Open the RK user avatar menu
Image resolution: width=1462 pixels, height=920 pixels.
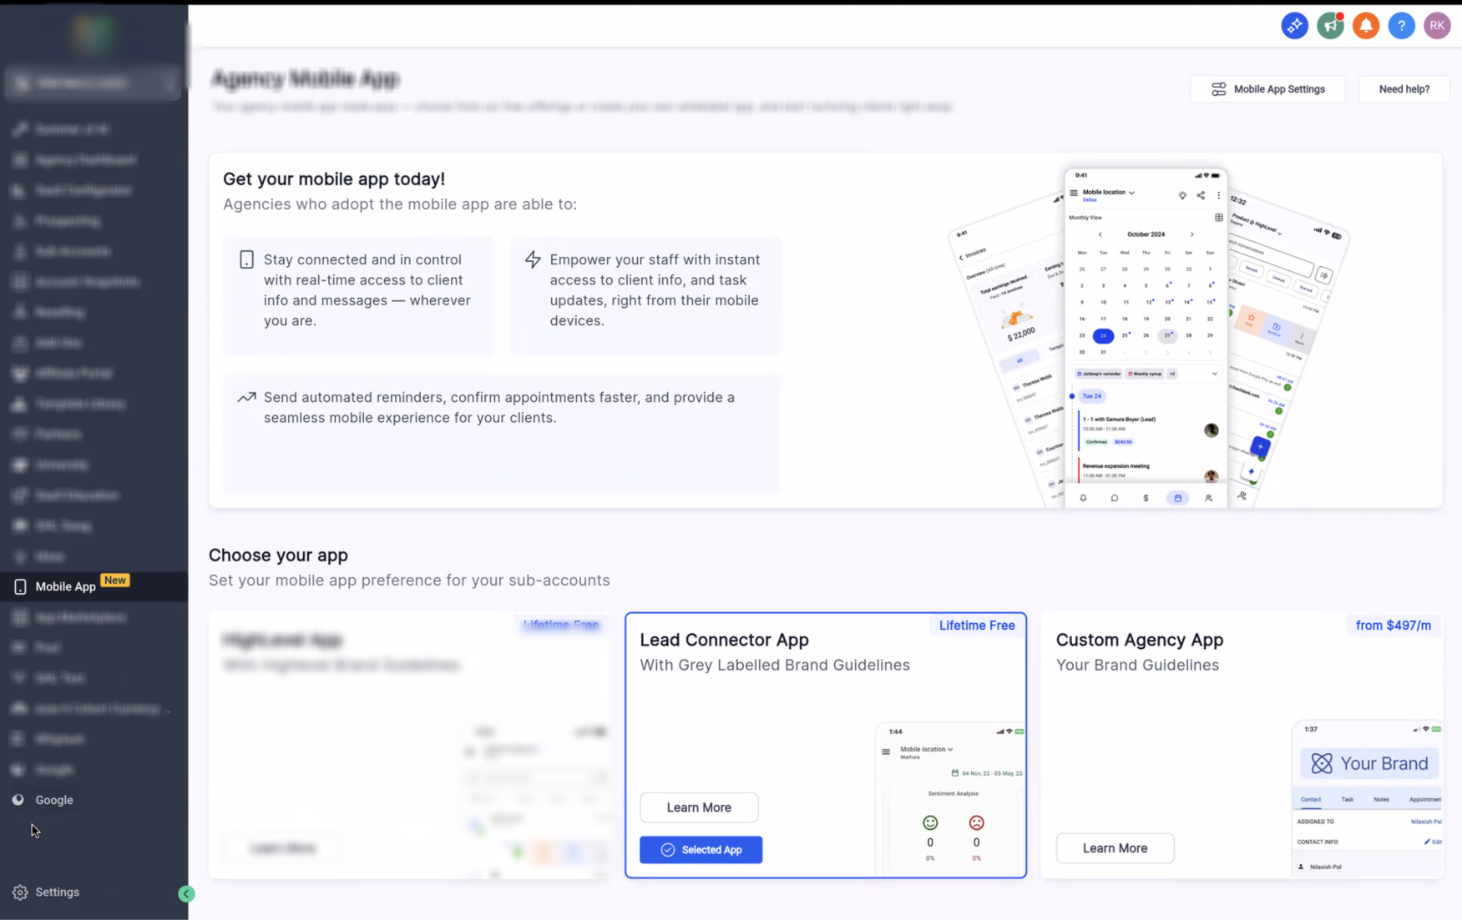tap(1437, 26)
